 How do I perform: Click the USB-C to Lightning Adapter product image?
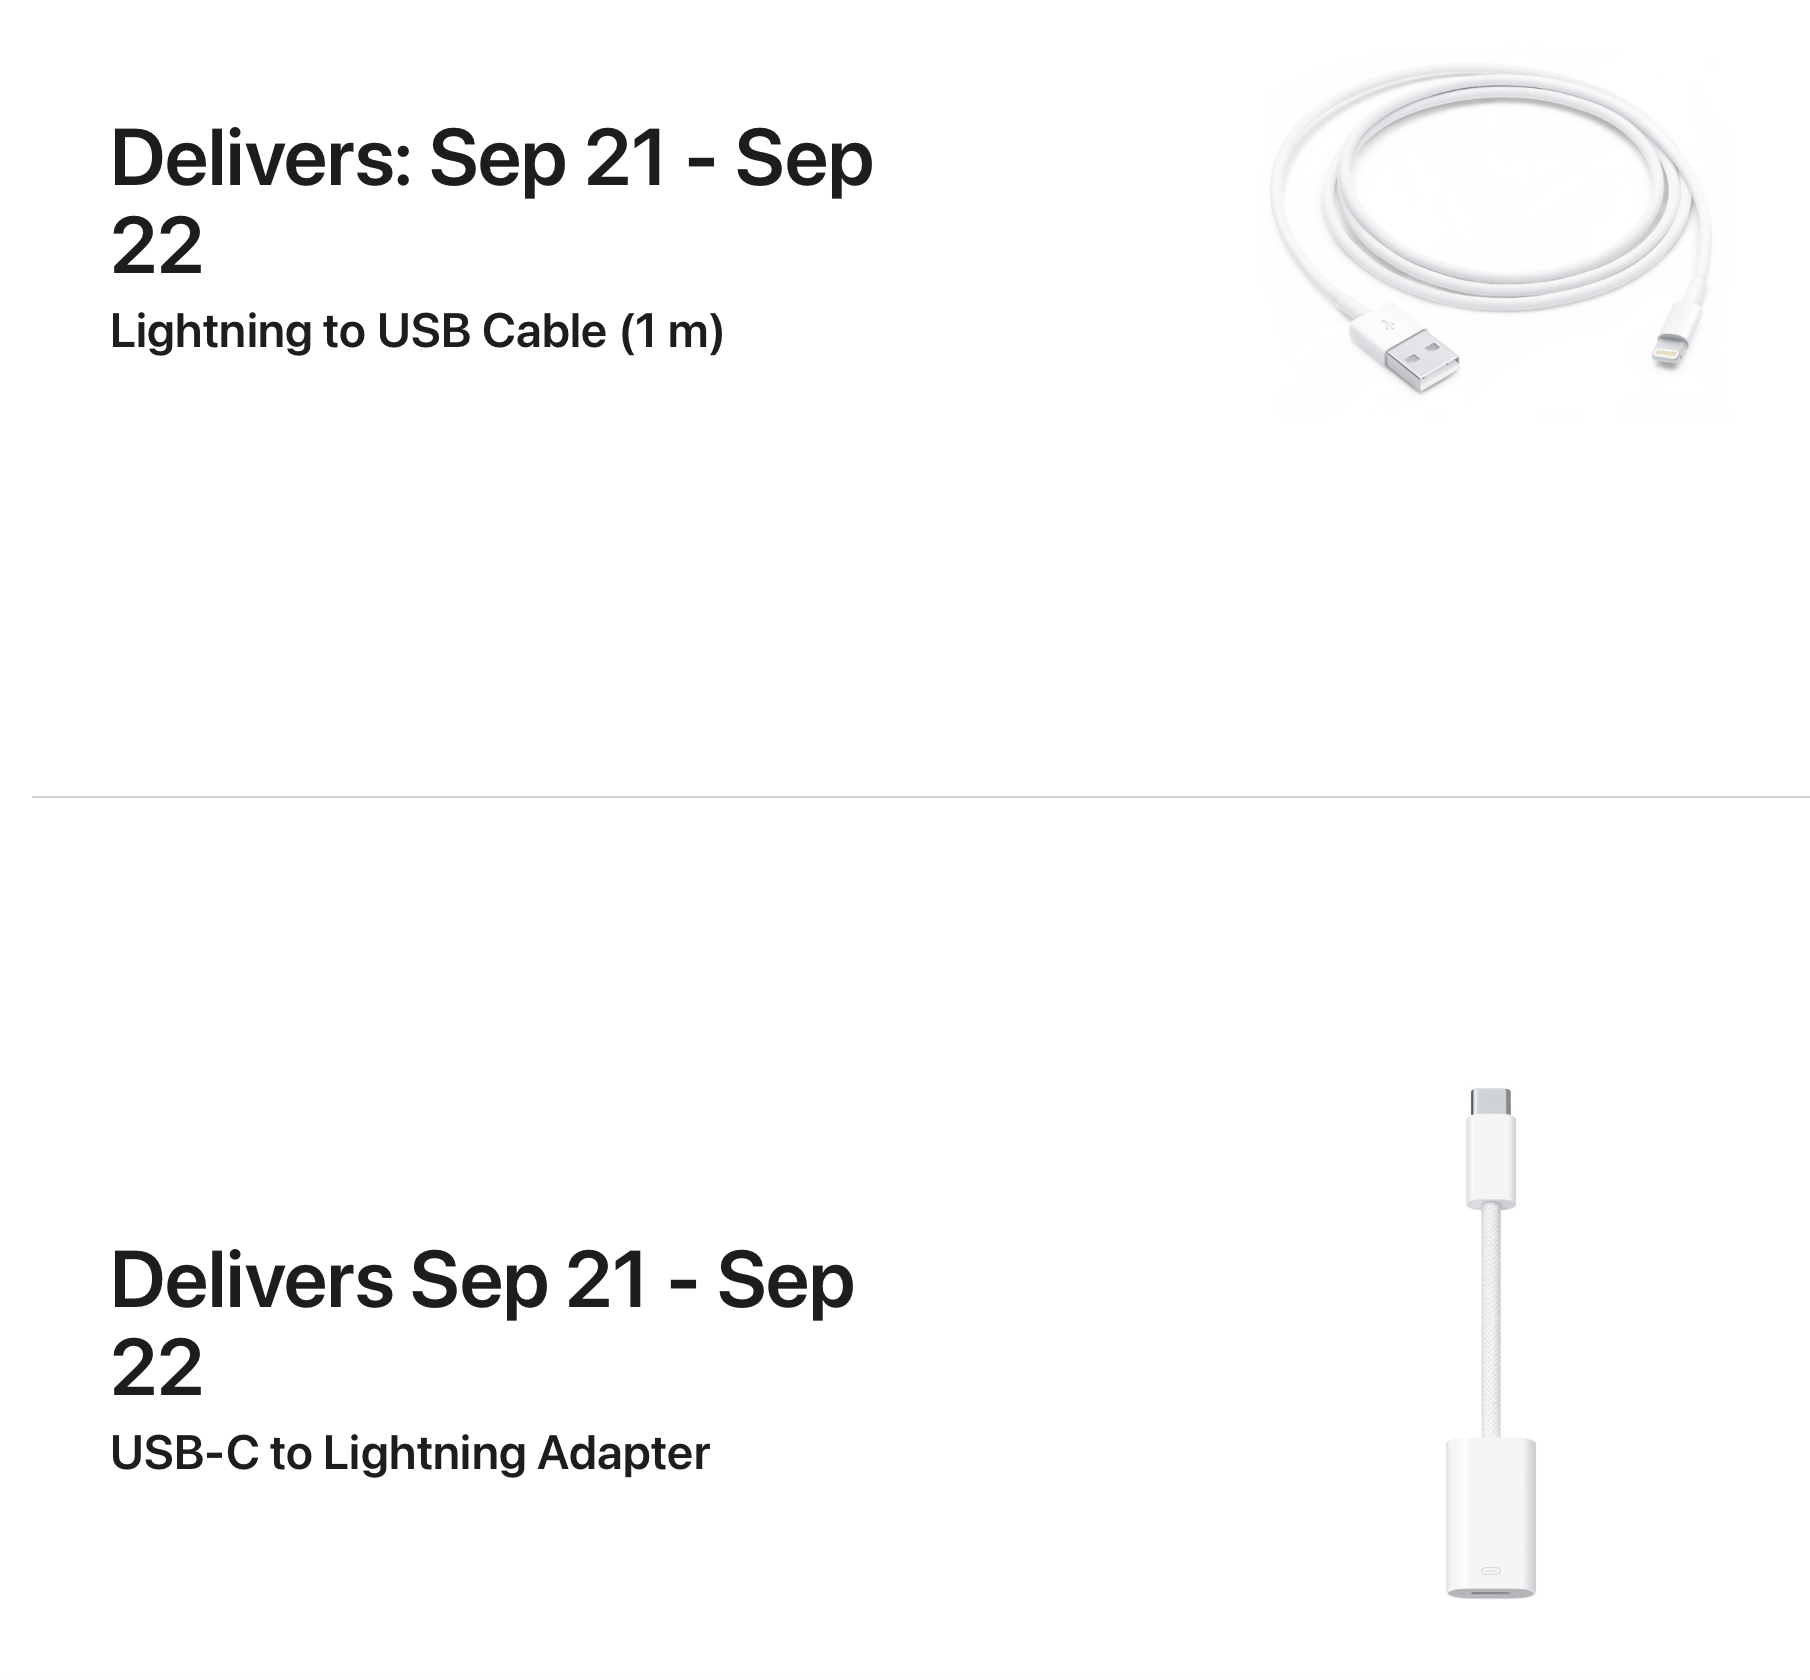pyautogui.click(x=1490, y=1342)
